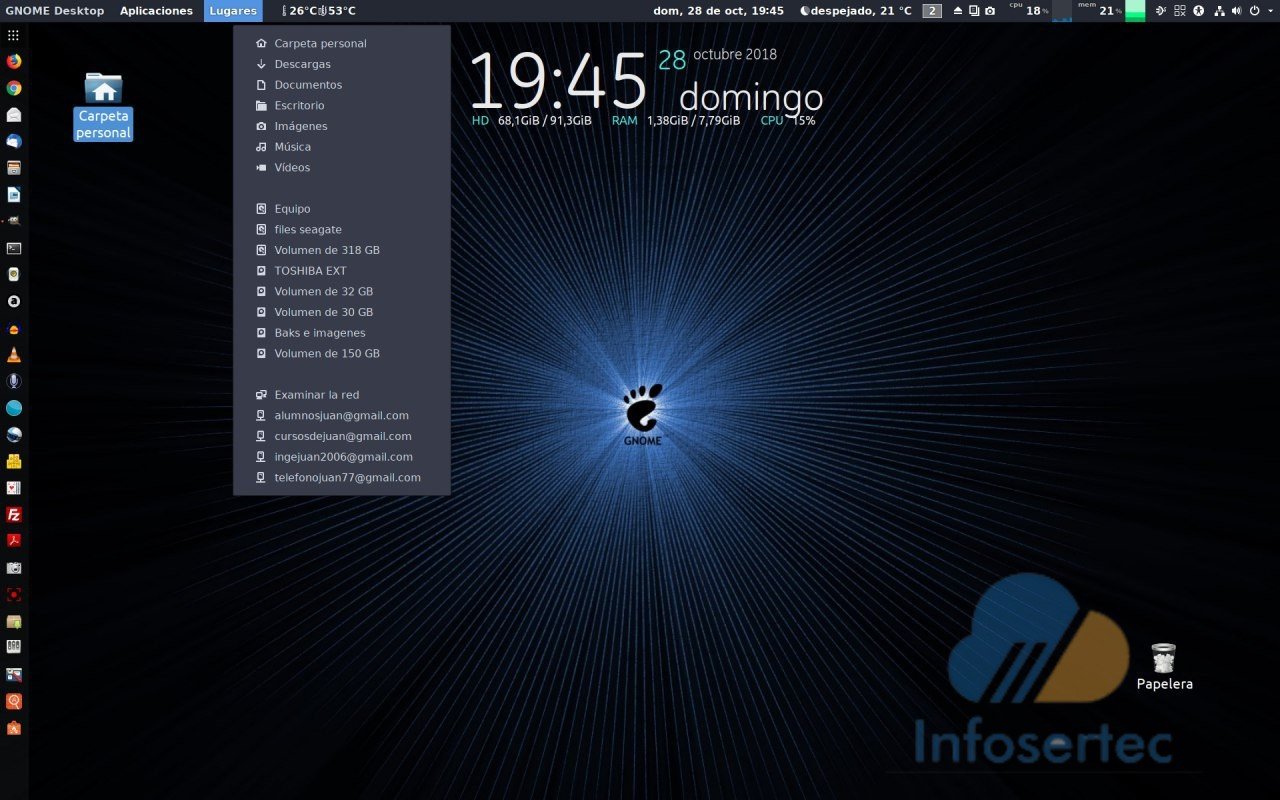
Task: Launch VLC media player
Action: (14, 355)
